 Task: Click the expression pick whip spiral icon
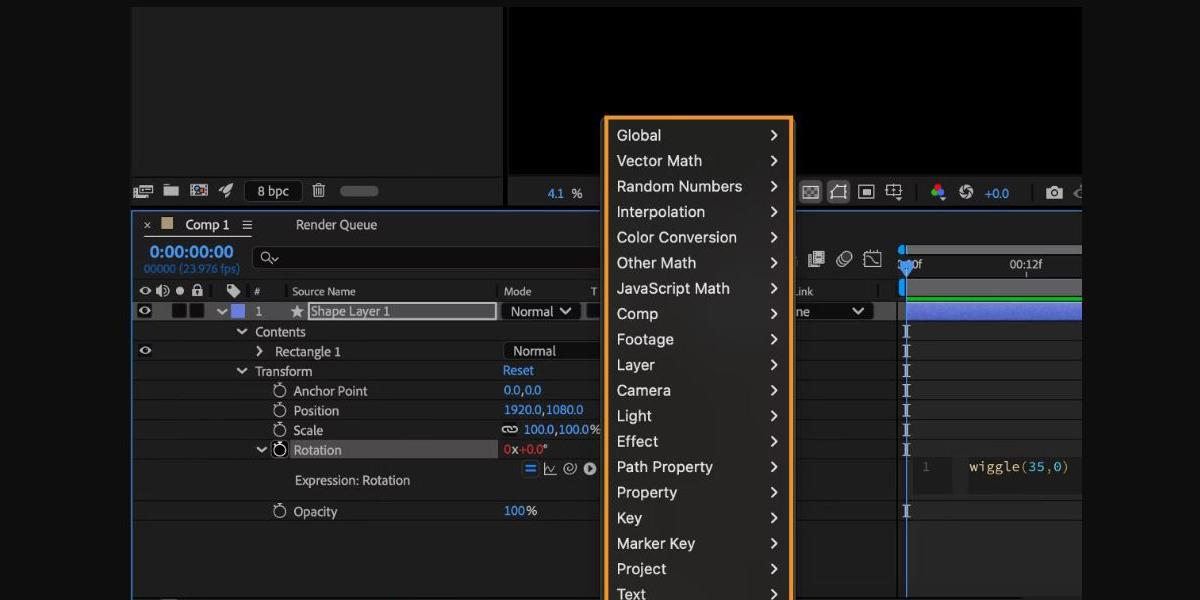(570, 469)
